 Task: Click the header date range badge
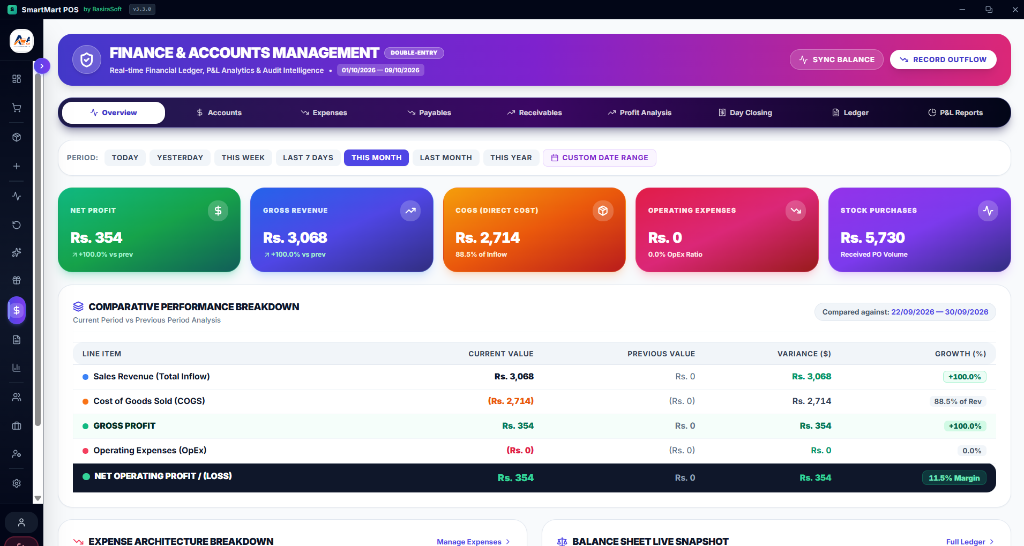pos(381,70)
